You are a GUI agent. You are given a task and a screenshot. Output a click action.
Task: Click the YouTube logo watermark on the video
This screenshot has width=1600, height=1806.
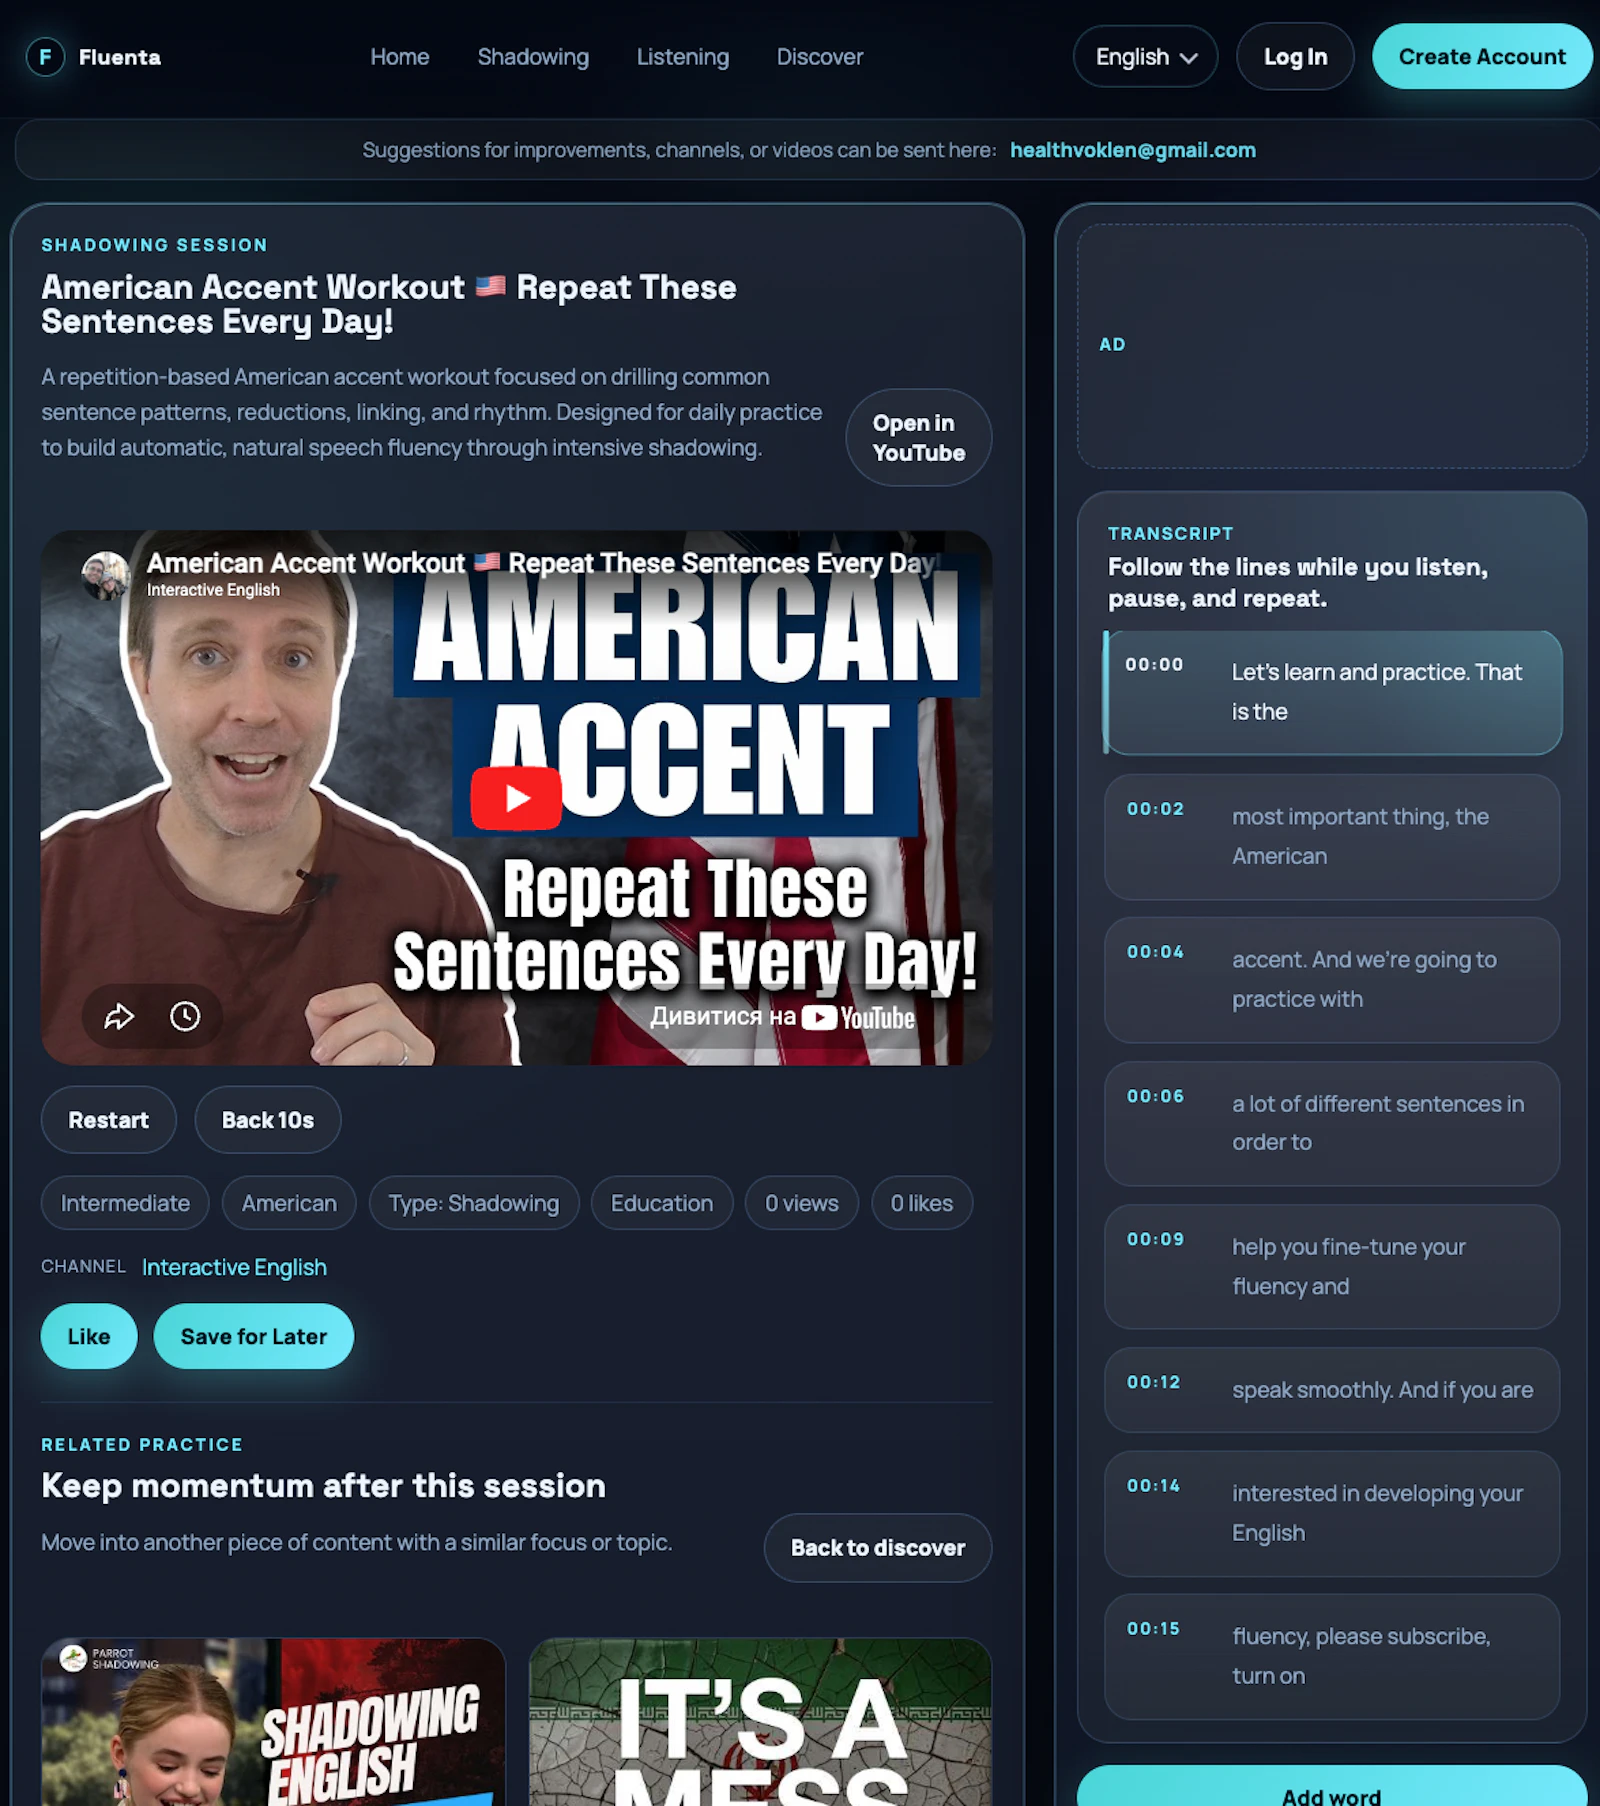(x=859, y=1018)
